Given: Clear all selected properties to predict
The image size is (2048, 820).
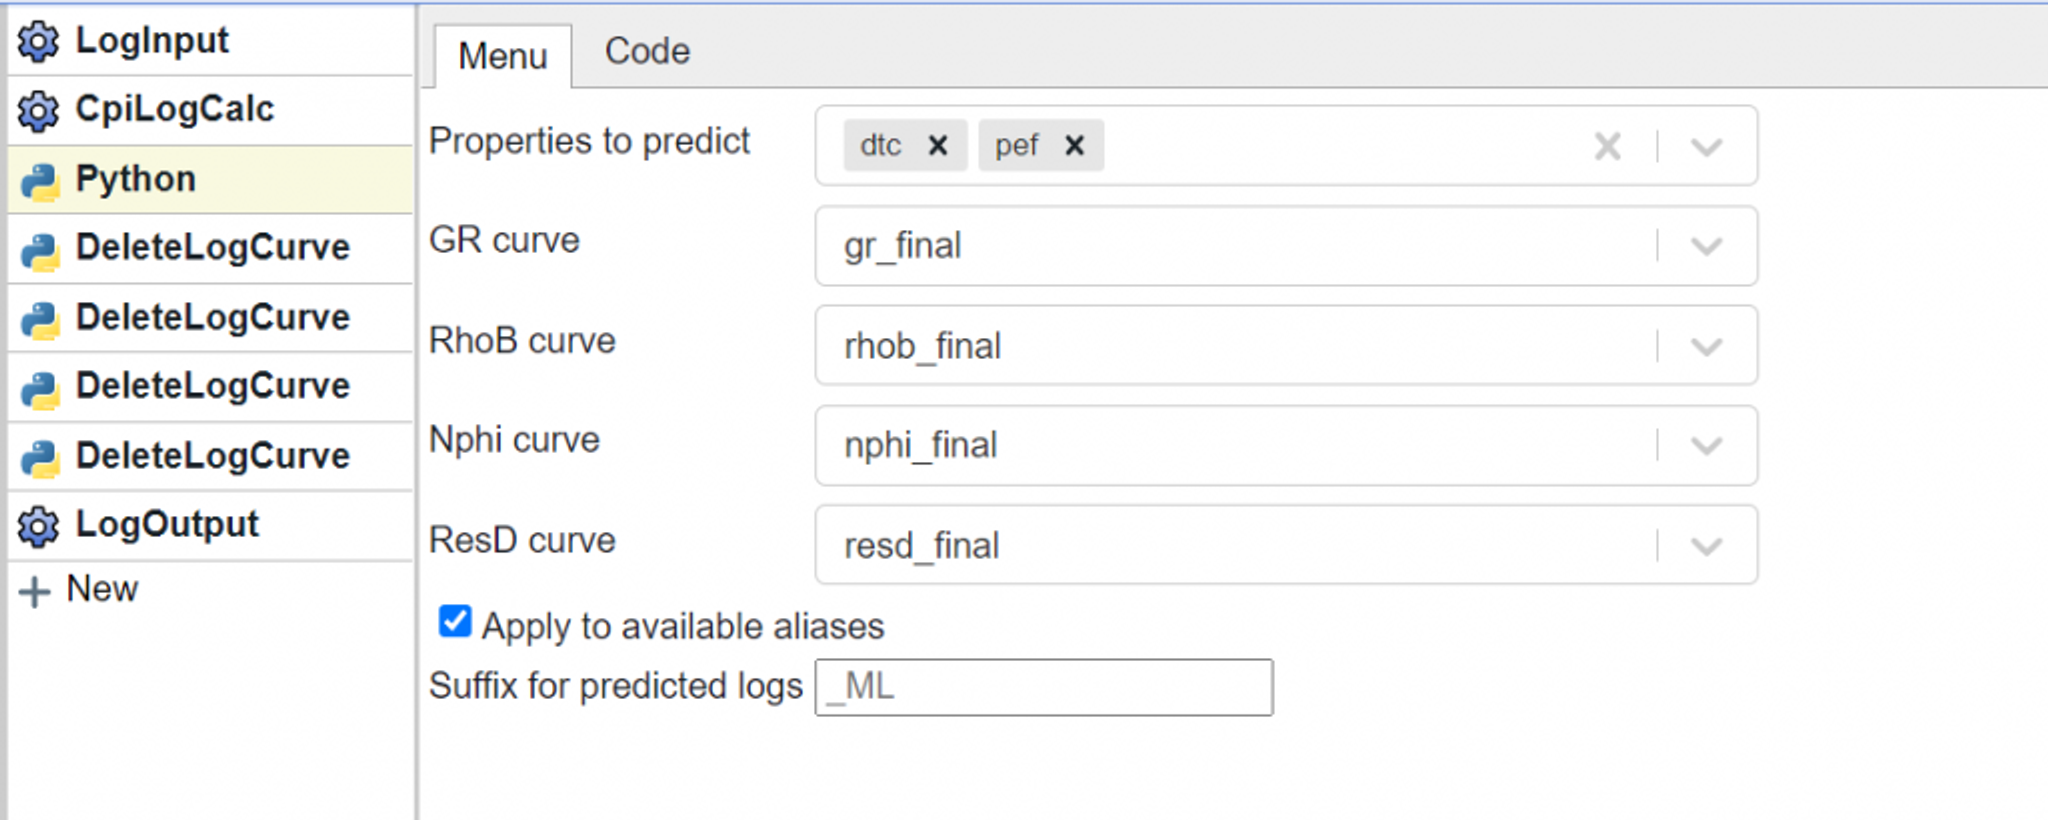Looking at the screenshot, I should click(1607, 147).
